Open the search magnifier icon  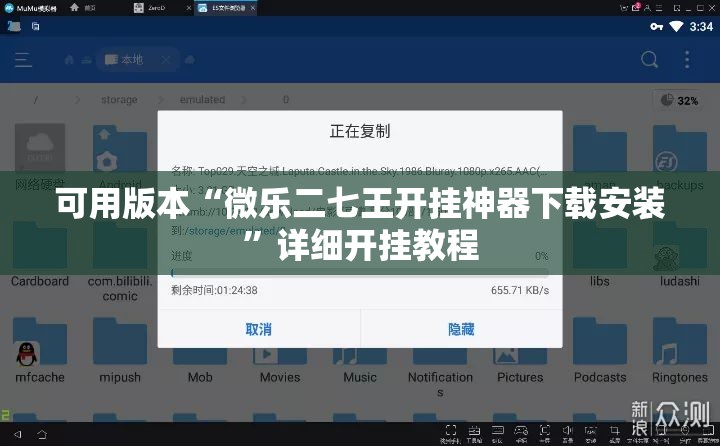click(x=649, y=59)
